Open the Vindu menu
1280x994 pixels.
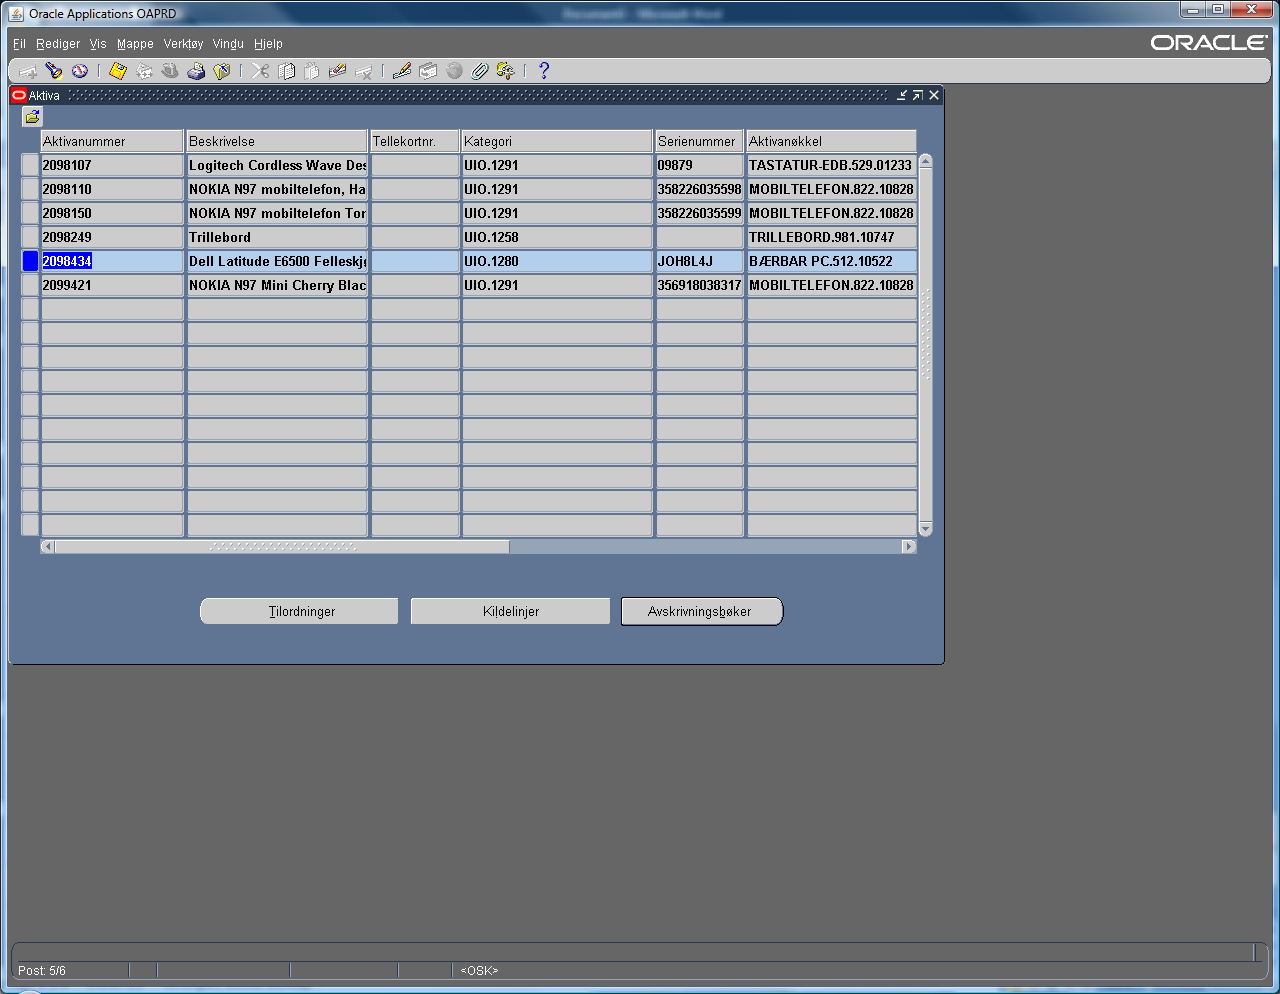tap(228, 44)
